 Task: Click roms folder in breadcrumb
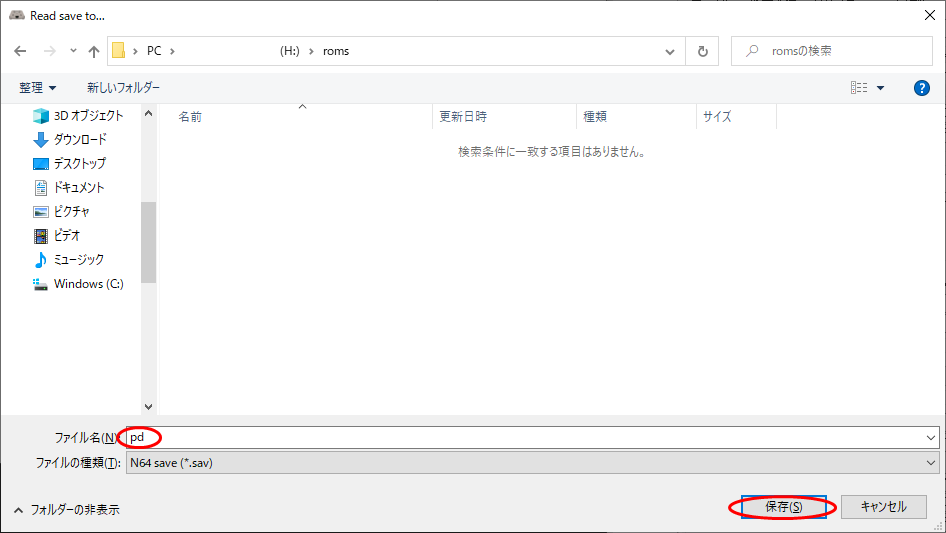(336, 51)
